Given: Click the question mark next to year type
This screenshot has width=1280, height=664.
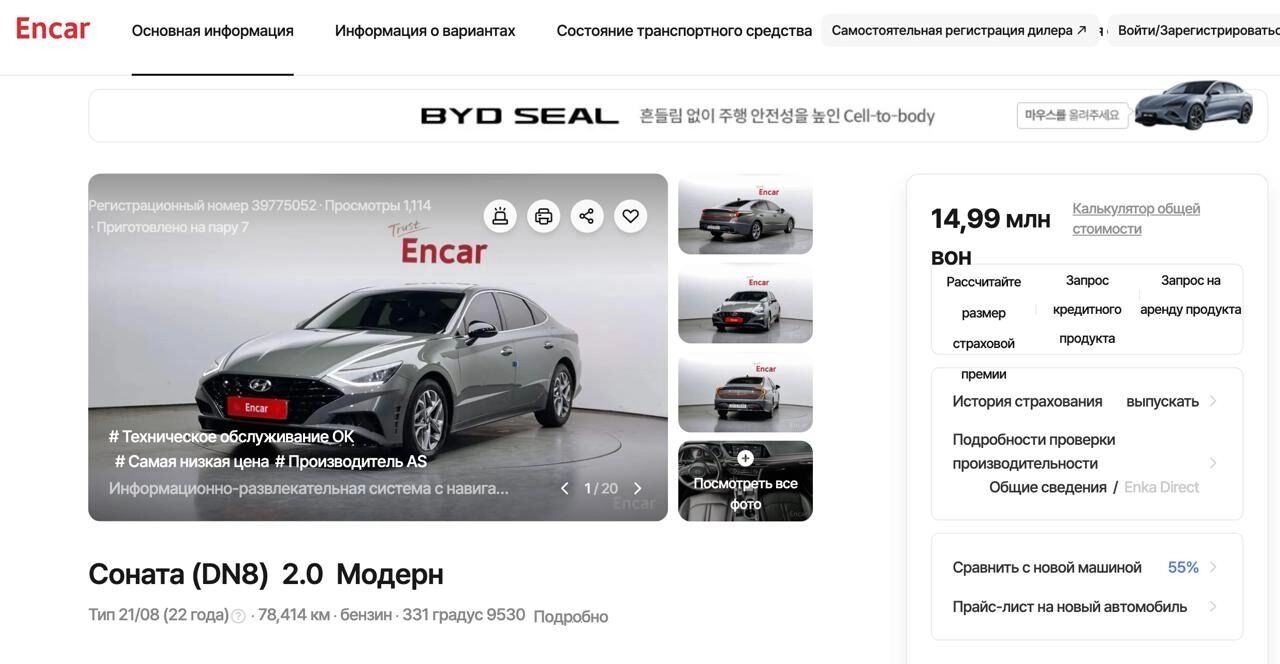Looking at the screenshot, I should coord(238,616).
